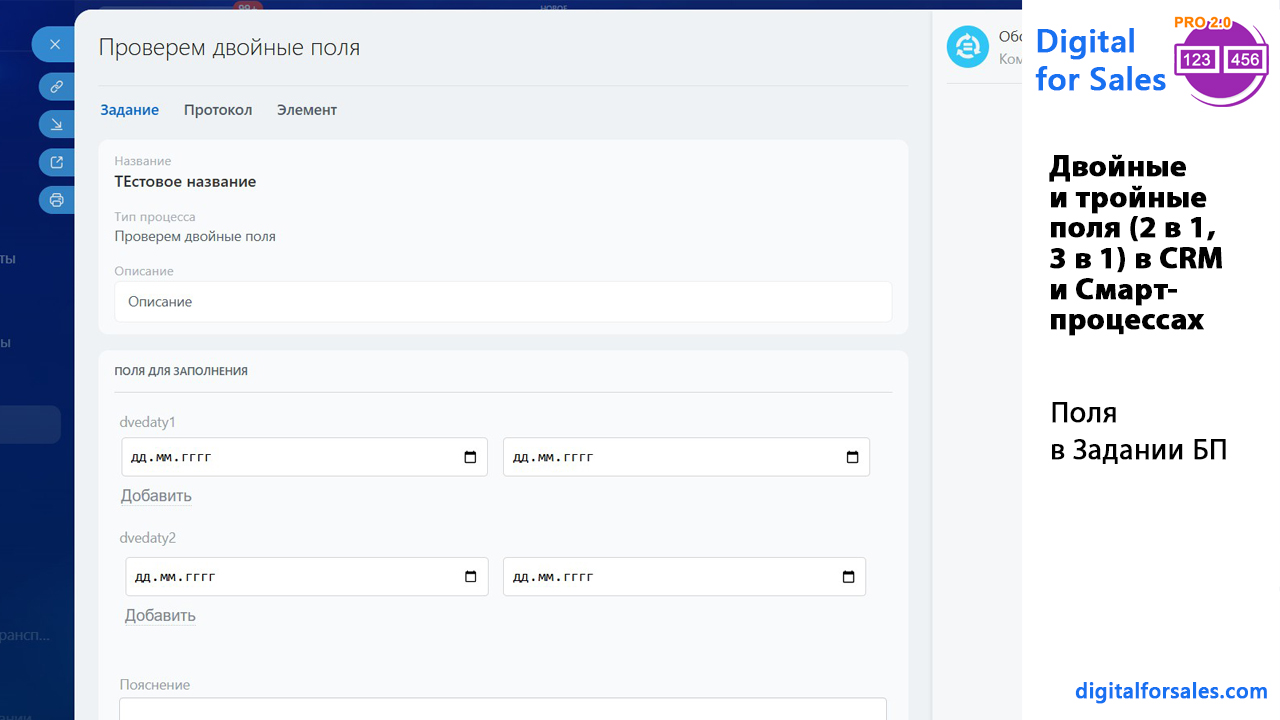
Task: Close the side panel with X button
Action: [x=55, y=45]
